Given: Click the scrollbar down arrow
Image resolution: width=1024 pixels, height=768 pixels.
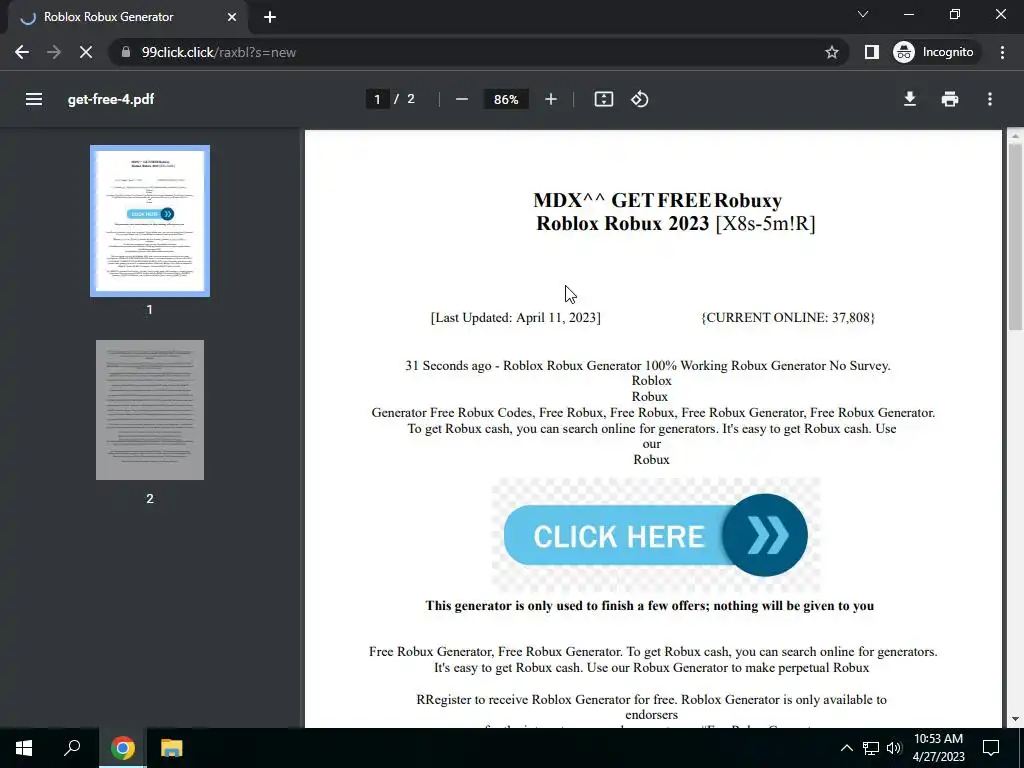Looking at the screenshot, I should point(1014,719).
